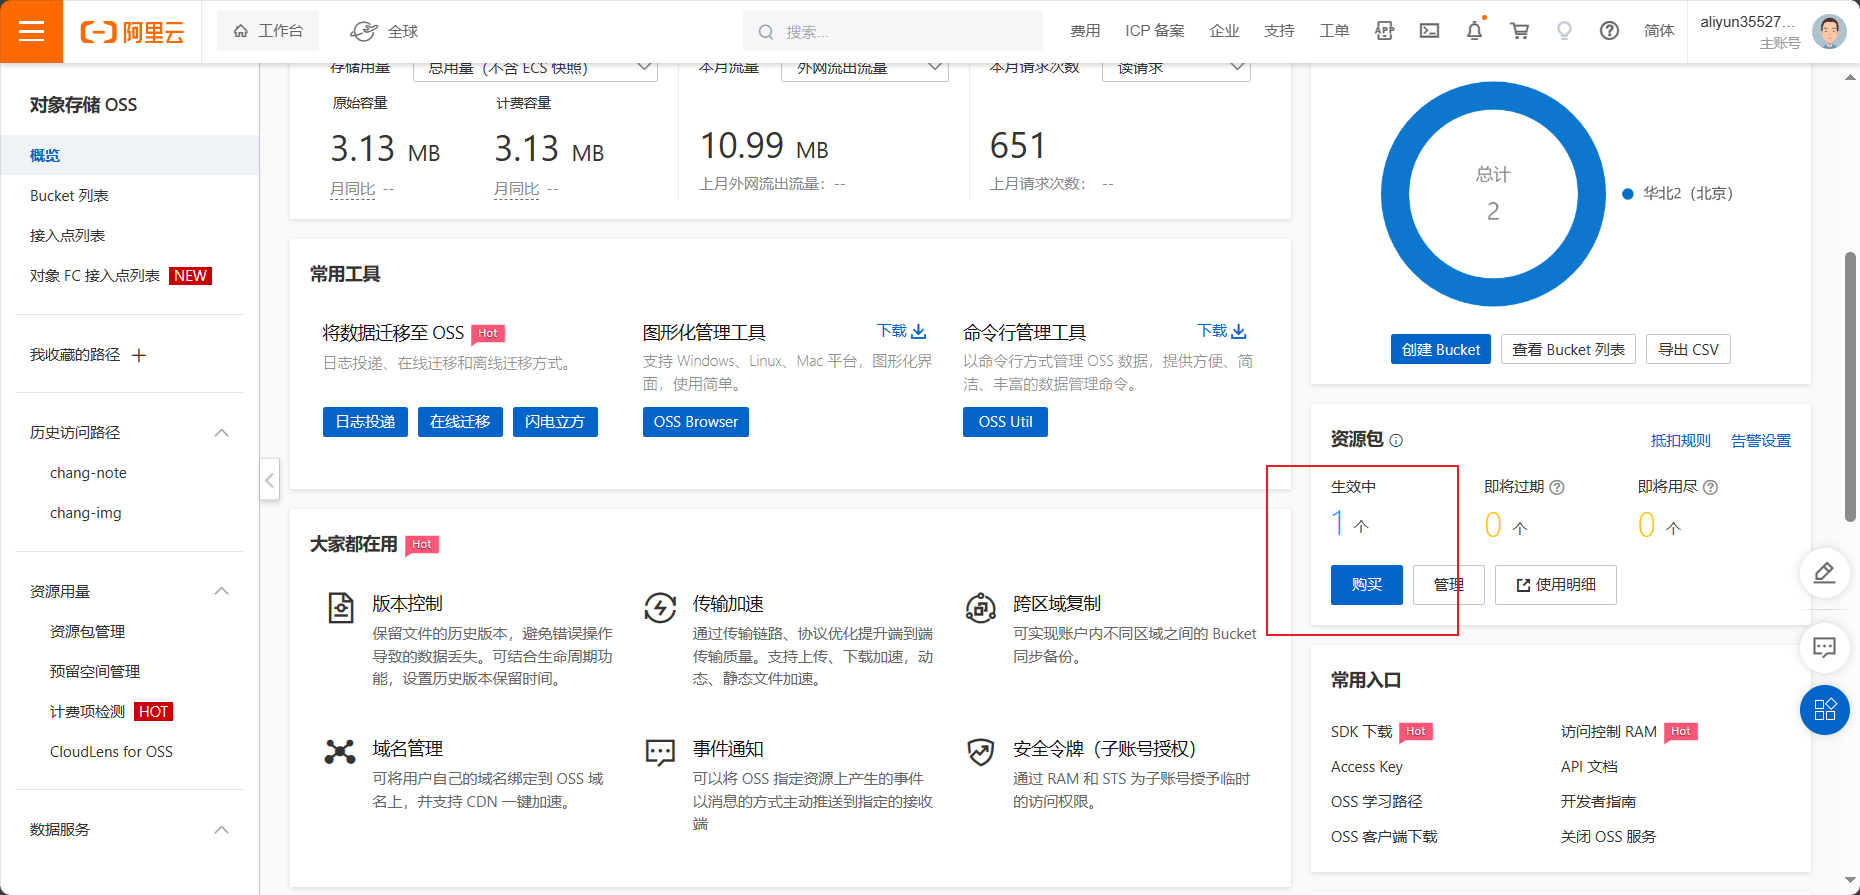This screenshot has width=1860, height=895.
Task: Click the 购买 resource pack button
Action: [1366, 585]
